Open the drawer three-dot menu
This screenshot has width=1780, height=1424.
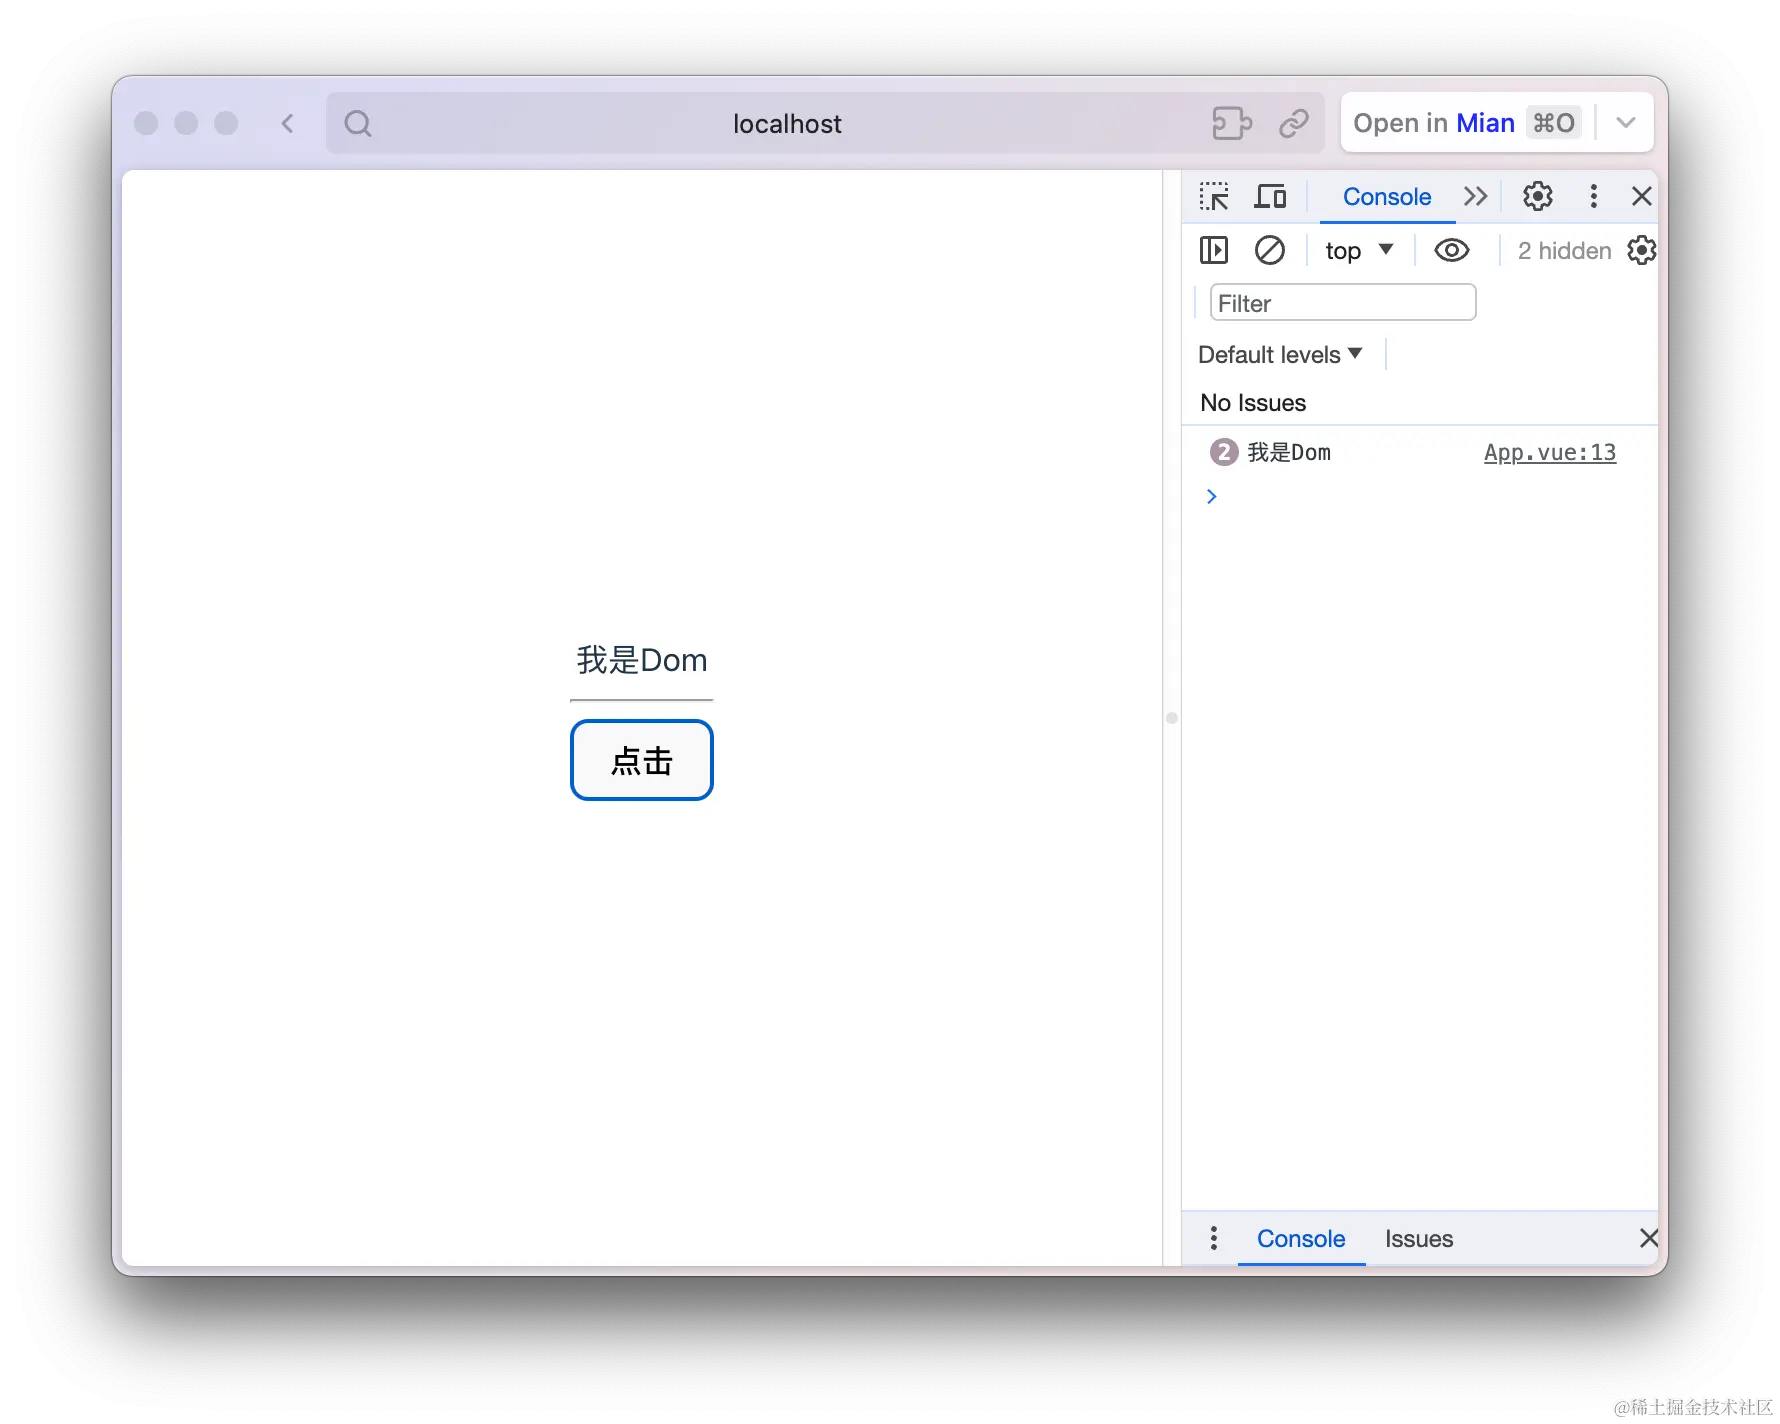(1214, 1238)
